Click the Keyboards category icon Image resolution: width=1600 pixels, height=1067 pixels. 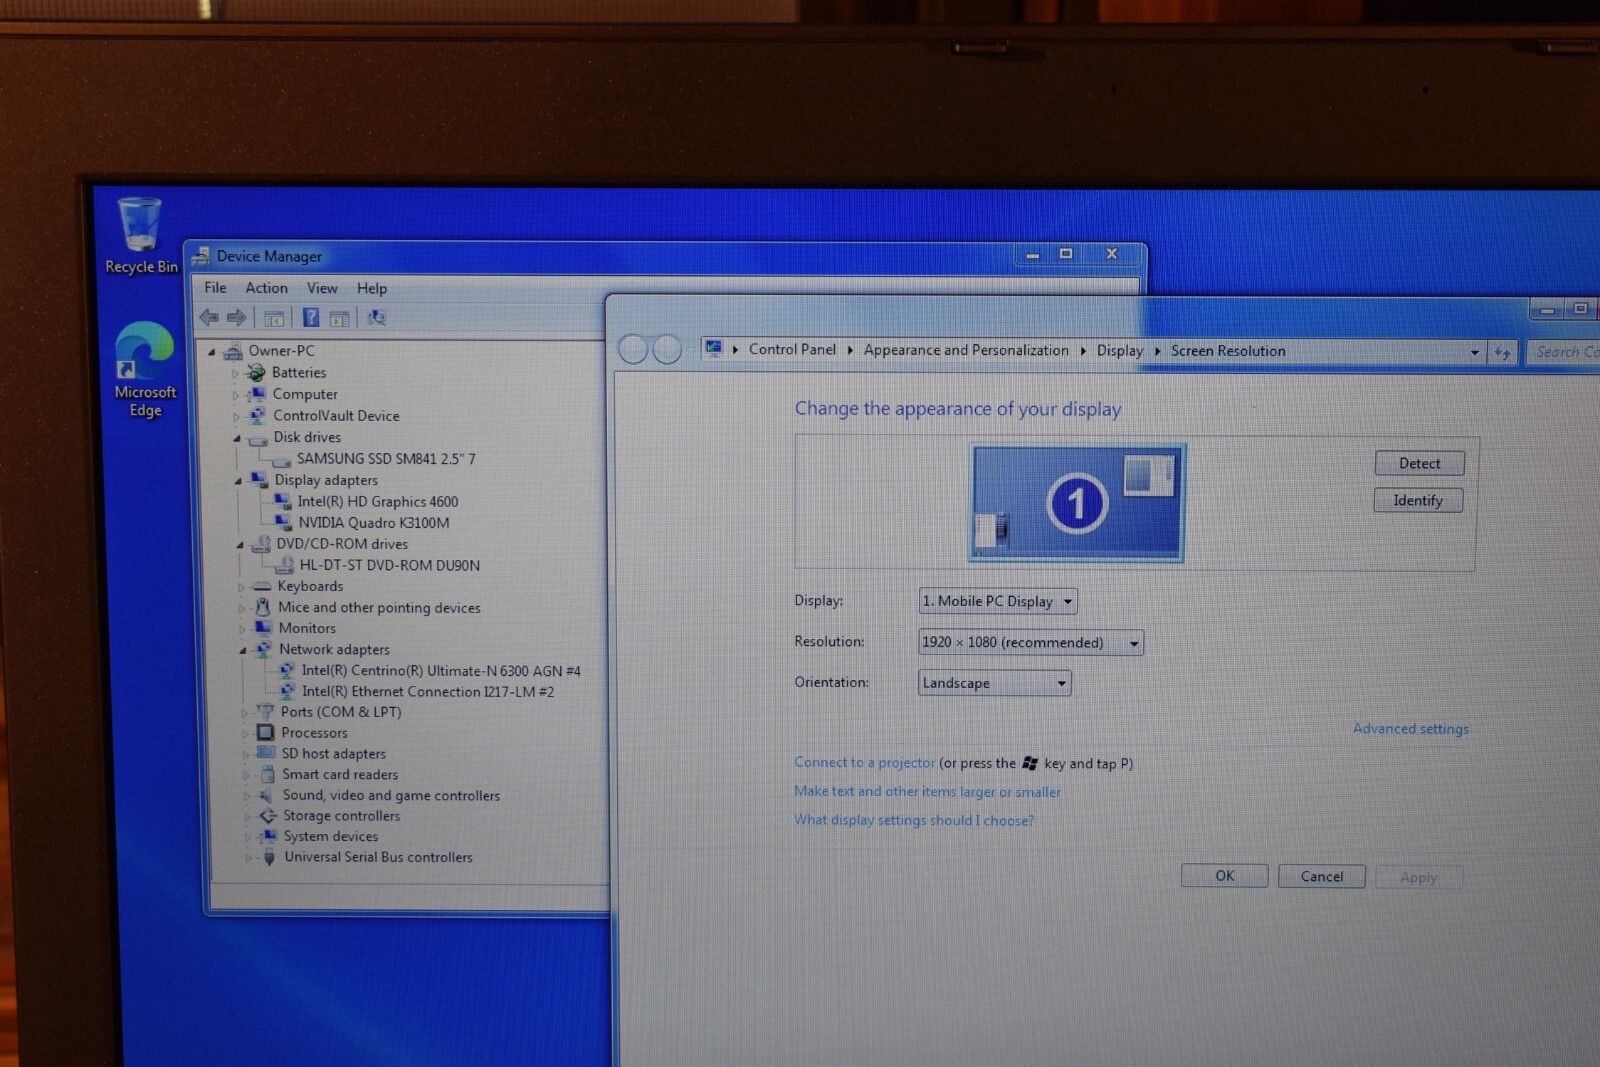click(x=262, y=586)
